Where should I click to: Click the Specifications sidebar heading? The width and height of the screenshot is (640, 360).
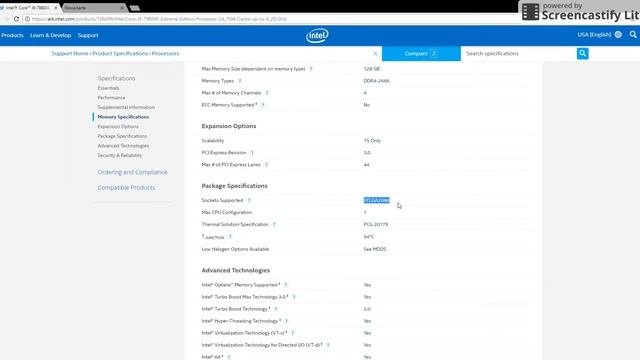(116, 78)
